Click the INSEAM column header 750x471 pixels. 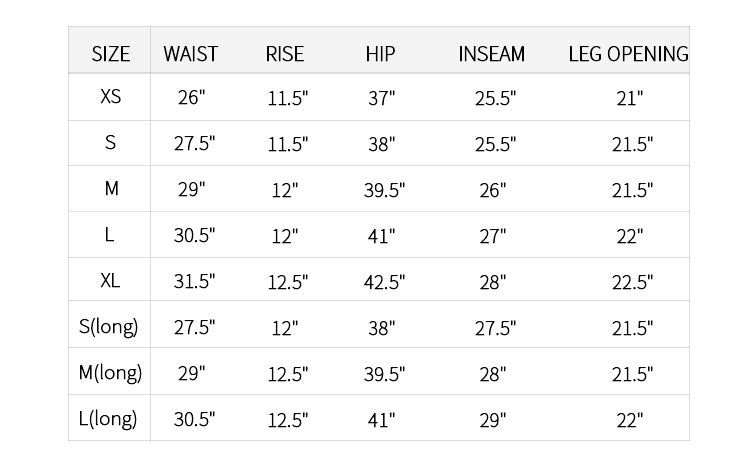point(491,54)
